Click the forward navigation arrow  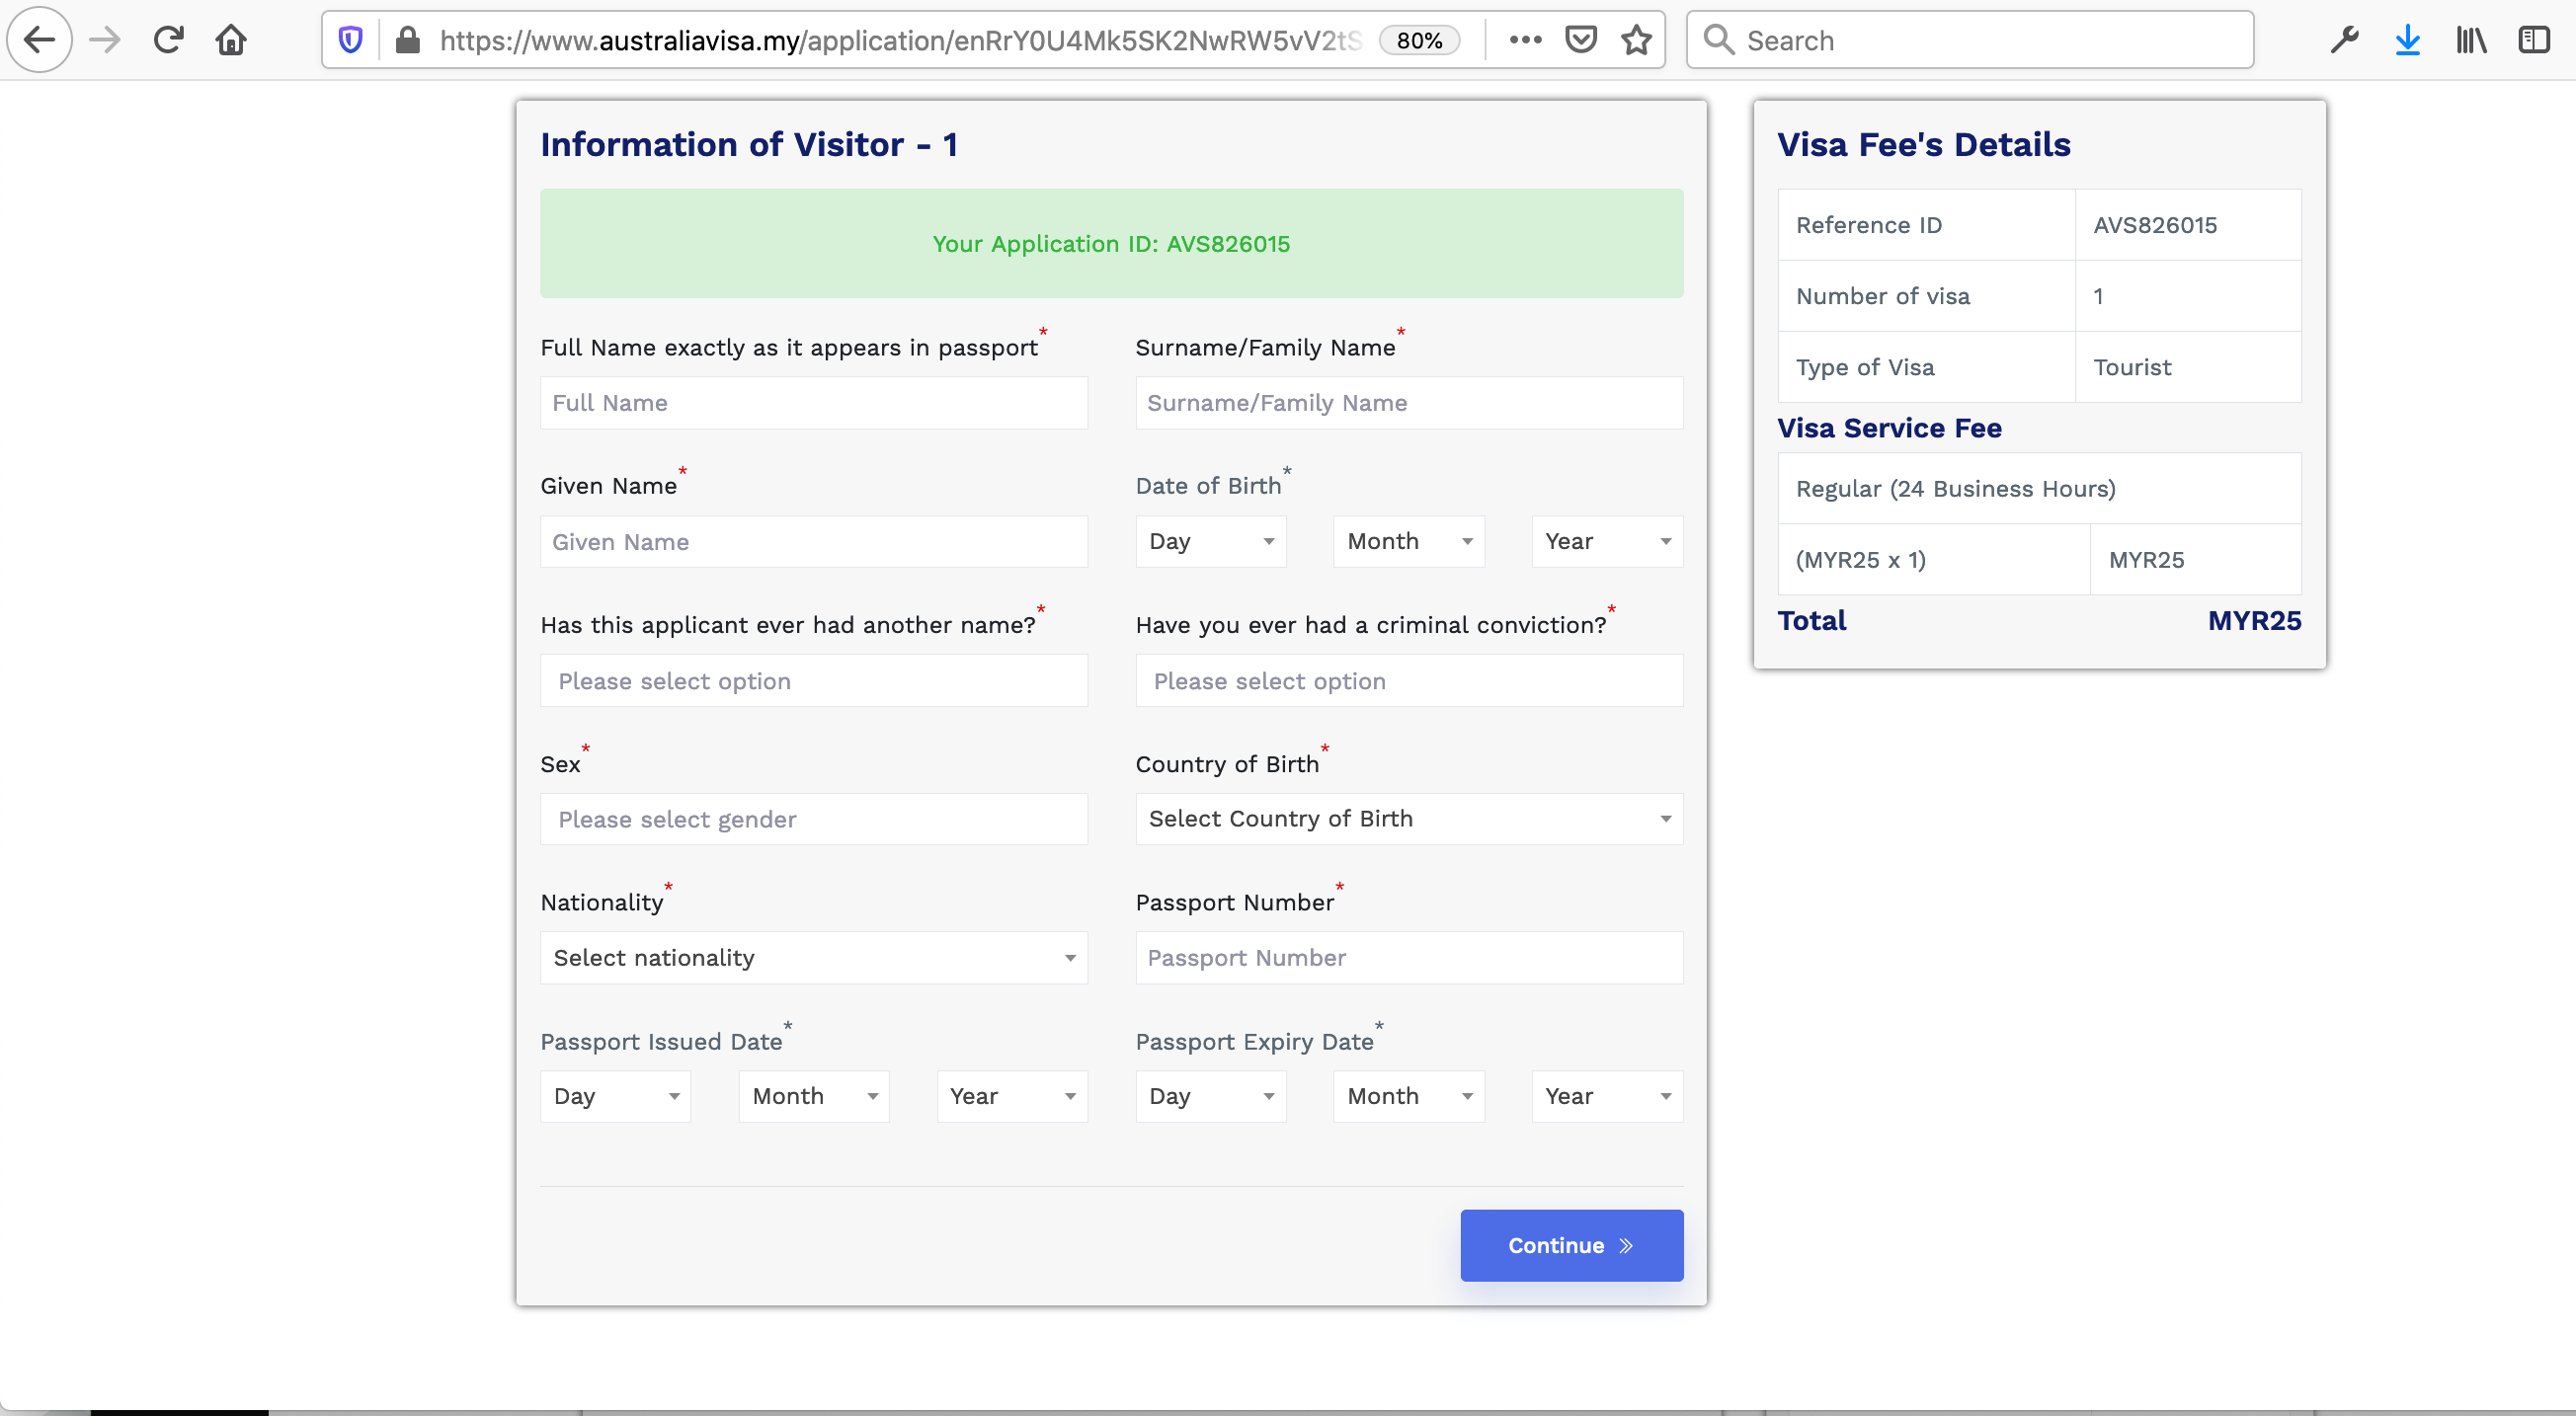tap(105, 40)
